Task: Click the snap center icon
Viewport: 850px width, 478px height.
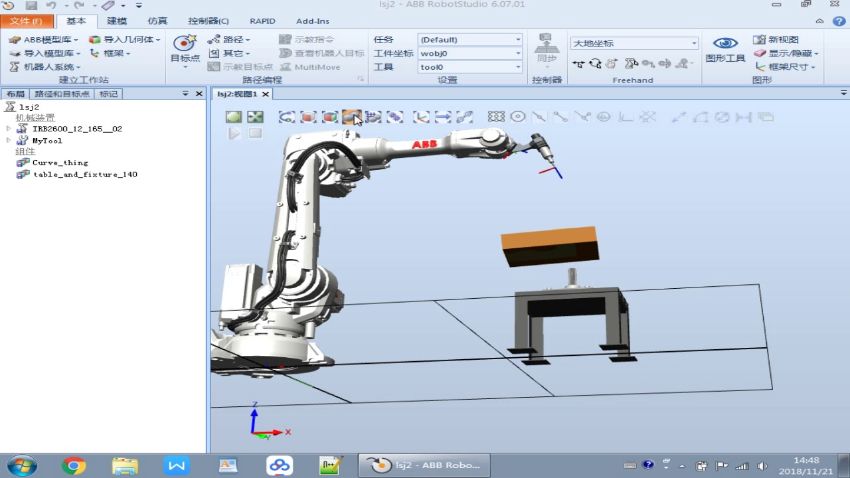Action: coord(518,117)
